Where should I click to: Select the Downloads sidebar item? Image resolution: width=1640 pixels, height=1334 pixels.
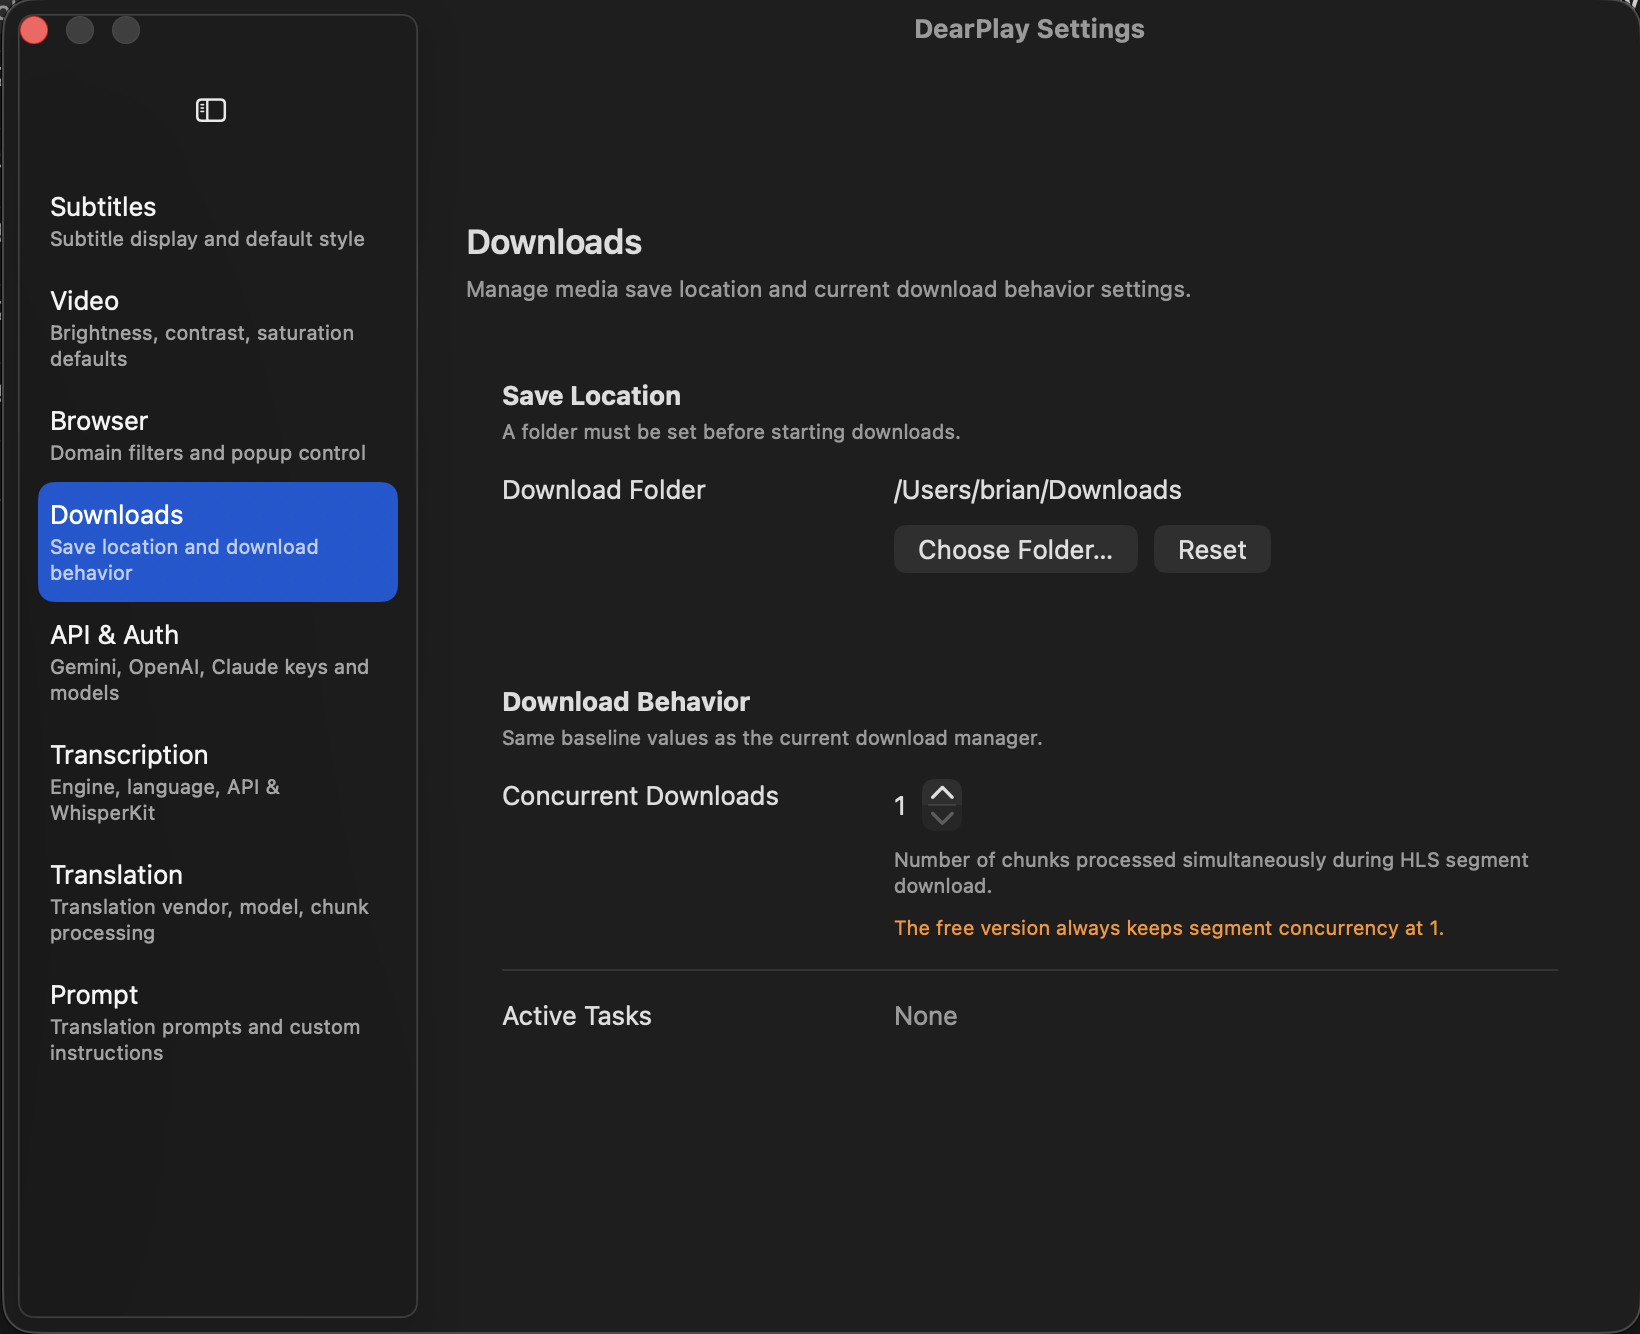click(x=218, y=542)
